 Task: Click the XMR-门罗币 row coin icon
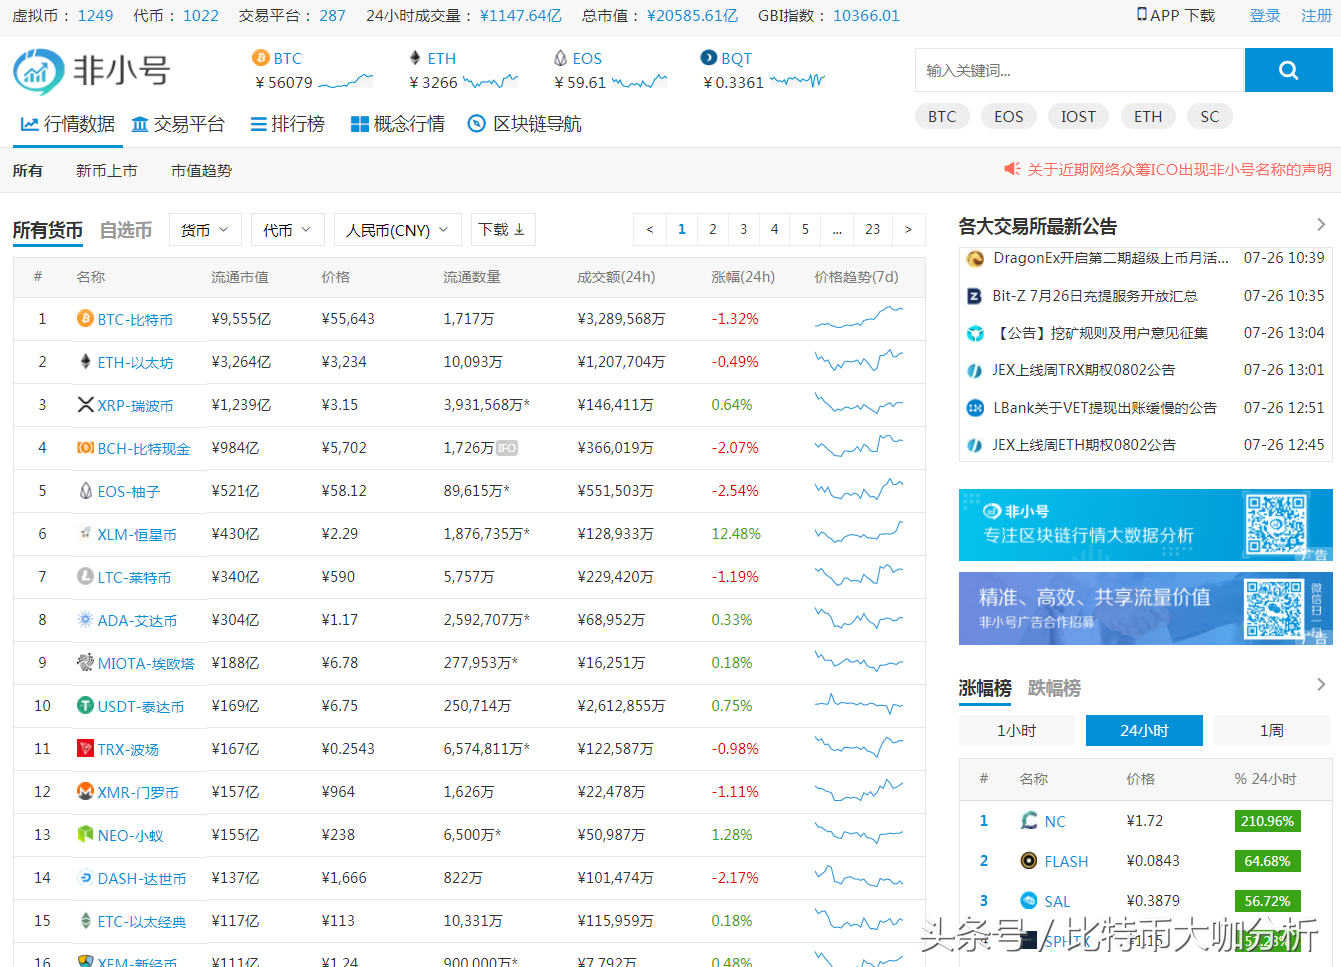tap(86, 791)
